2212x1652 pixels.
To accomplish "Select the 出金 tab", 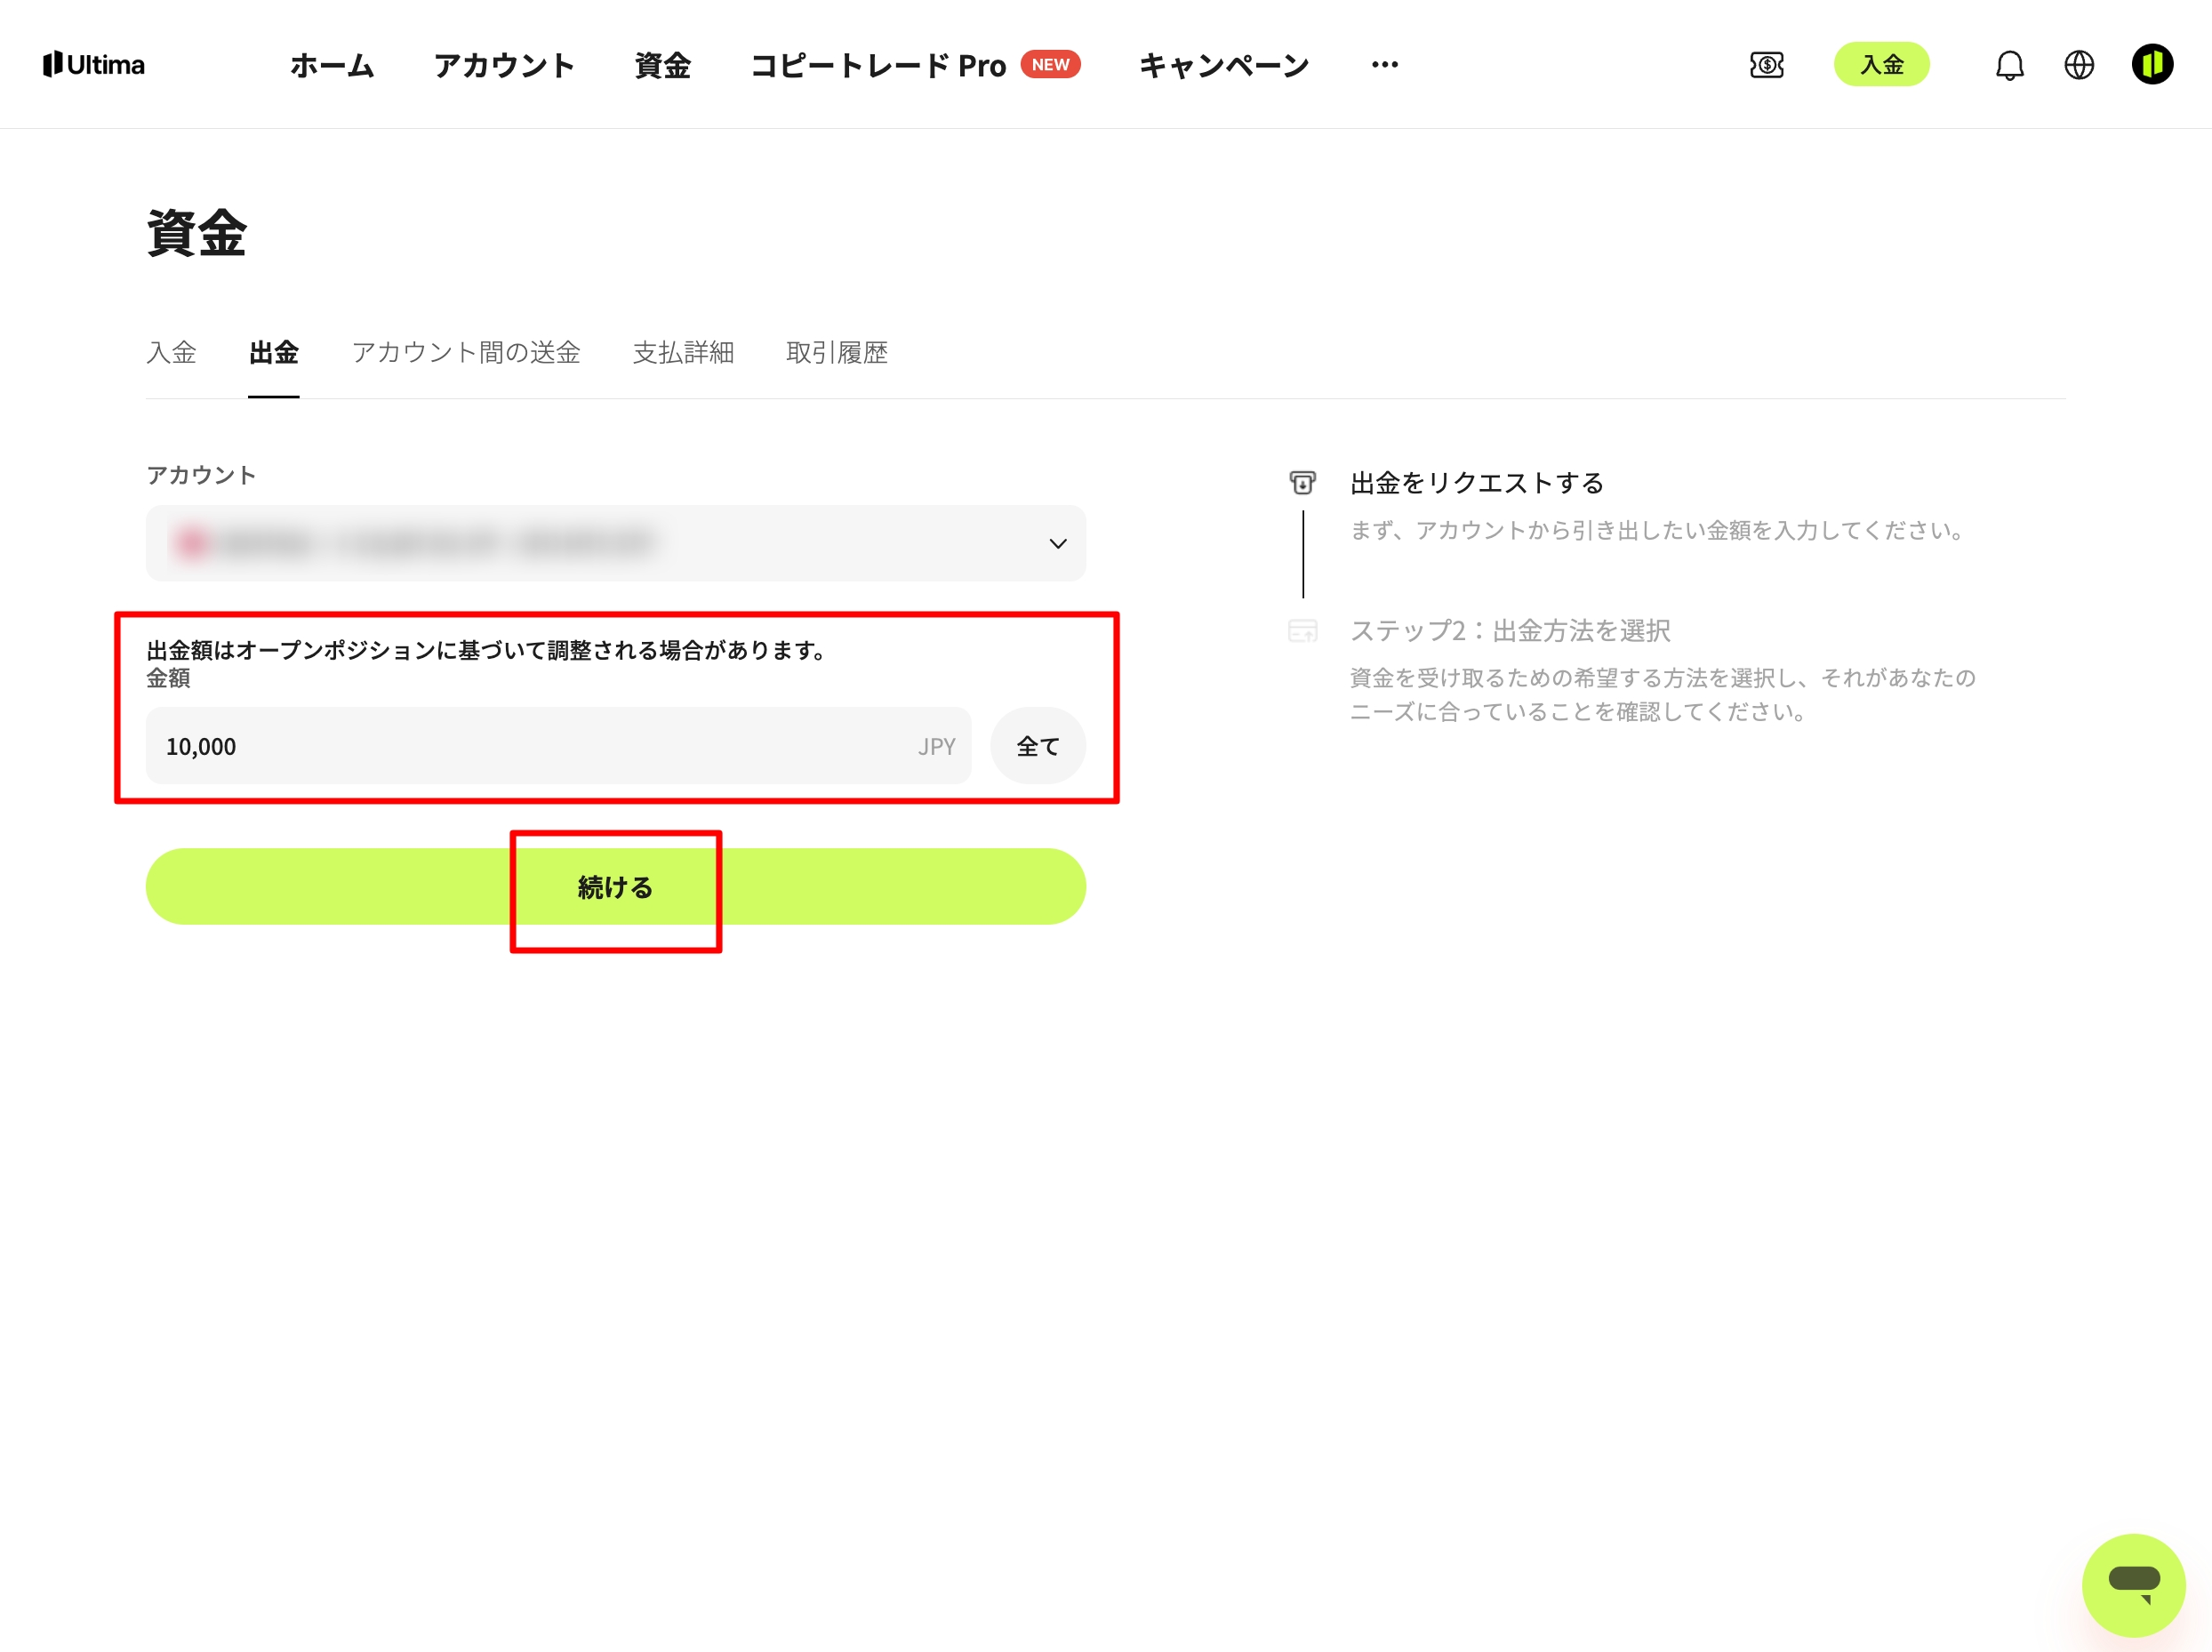I will click(274, 353).
